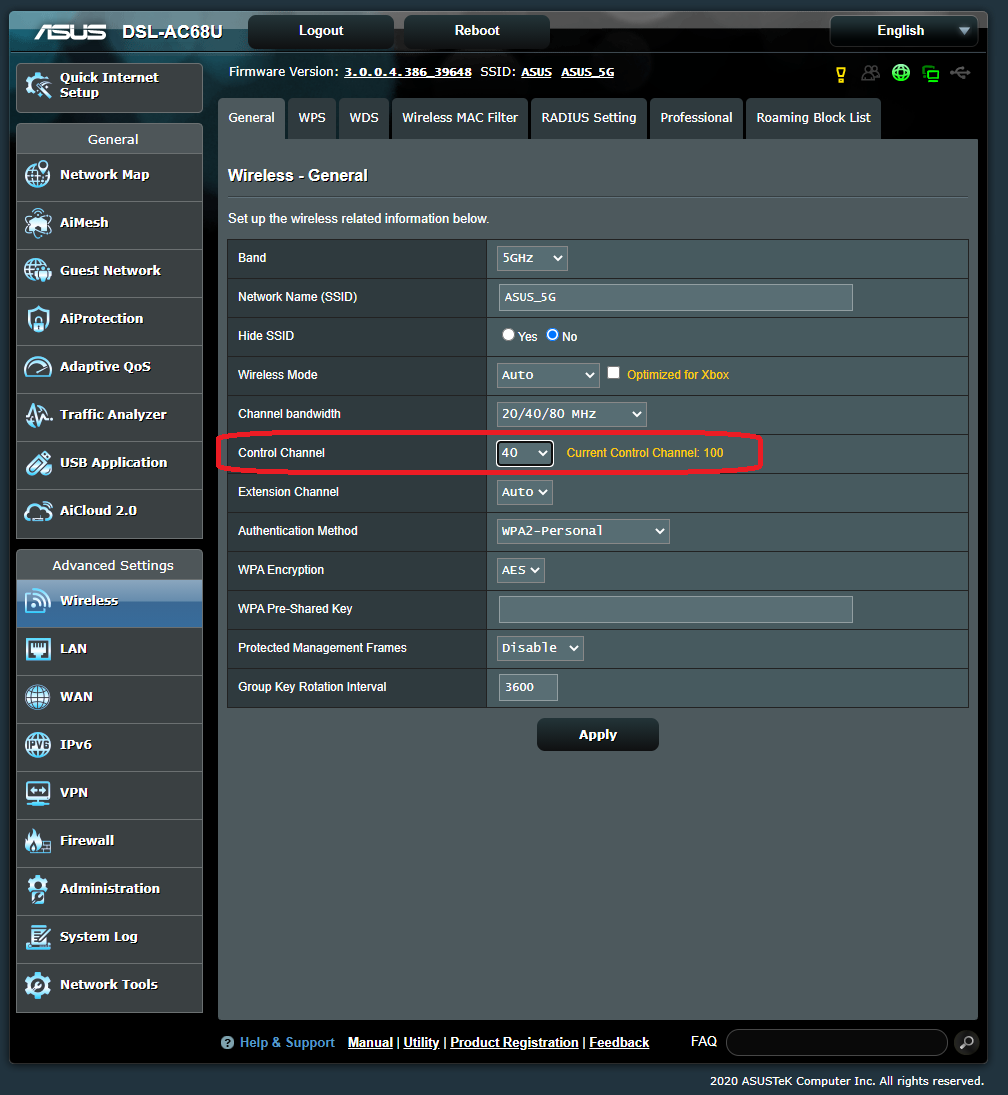Enable the Optimized for Xbox checkbox

613,373
